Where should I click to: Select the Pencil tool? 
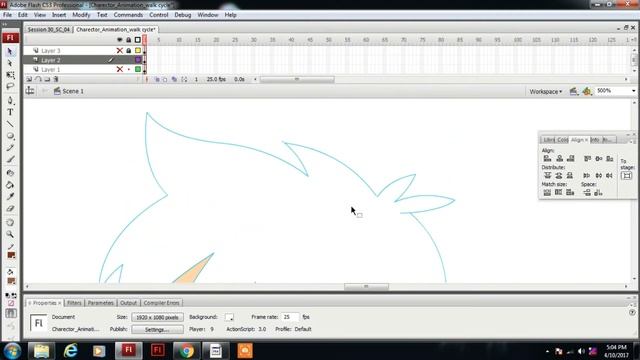pyautogui.click(x=10, y=148)
